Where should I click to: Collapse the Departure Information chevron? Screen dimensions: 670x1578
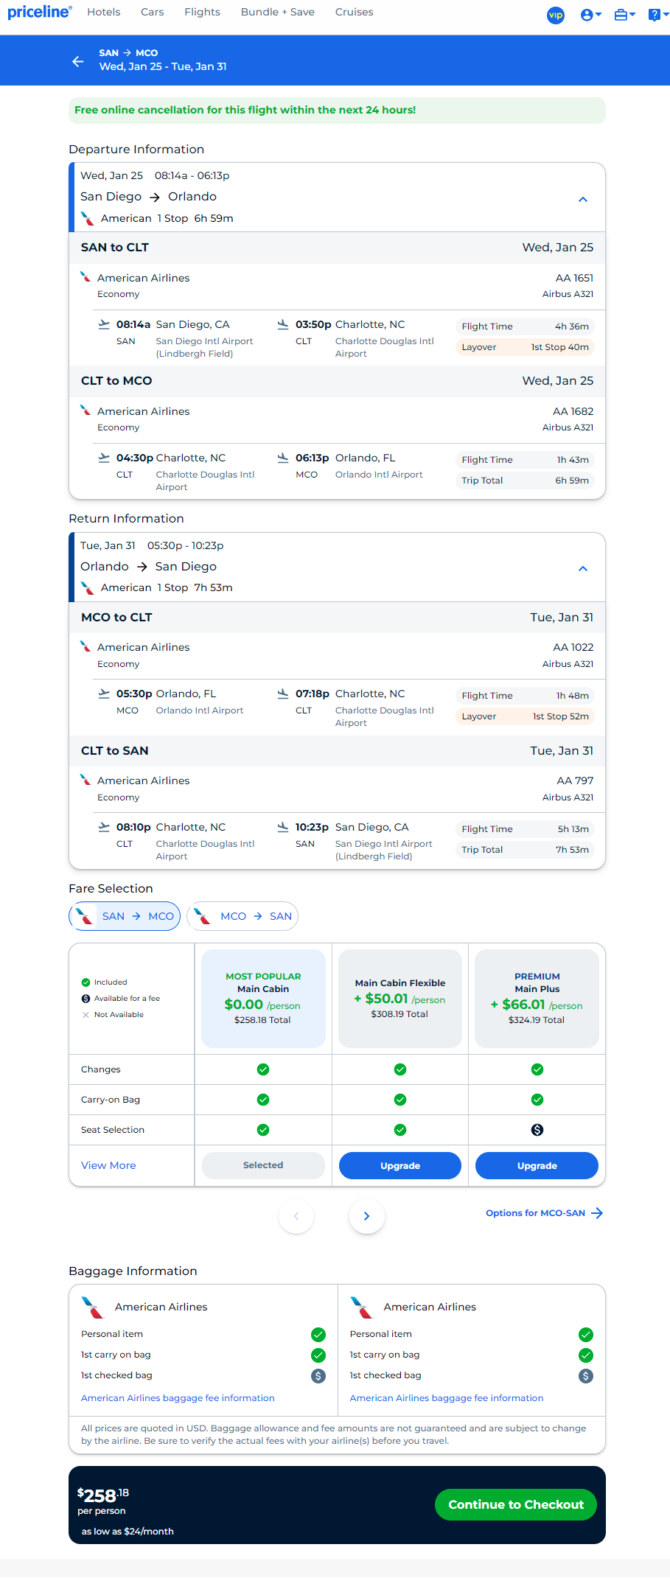(583, 199)
